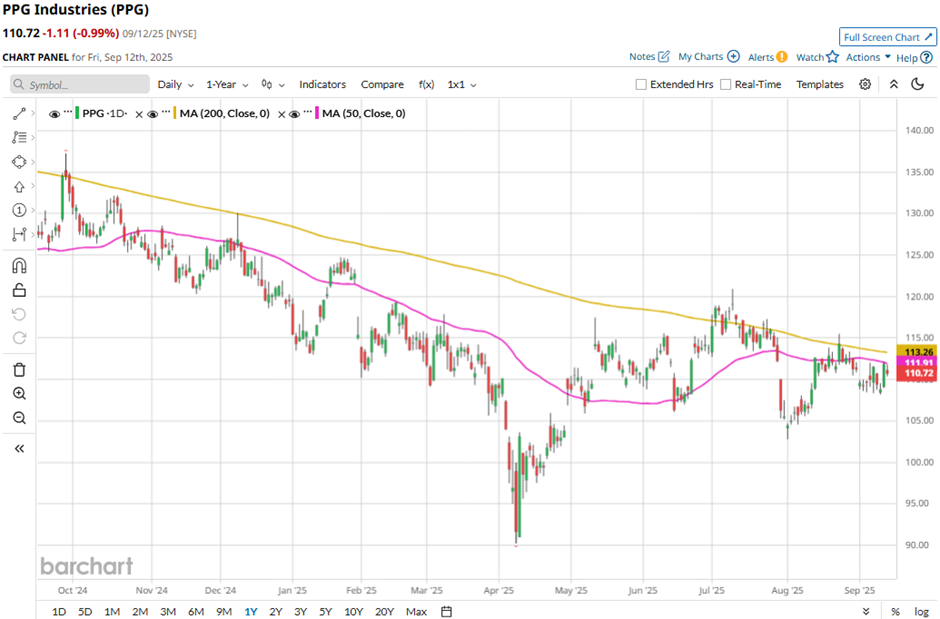Viewport: 940px width, 619px height.
Task: Expand shapes tool options arrow
Action: click(32, 162)
